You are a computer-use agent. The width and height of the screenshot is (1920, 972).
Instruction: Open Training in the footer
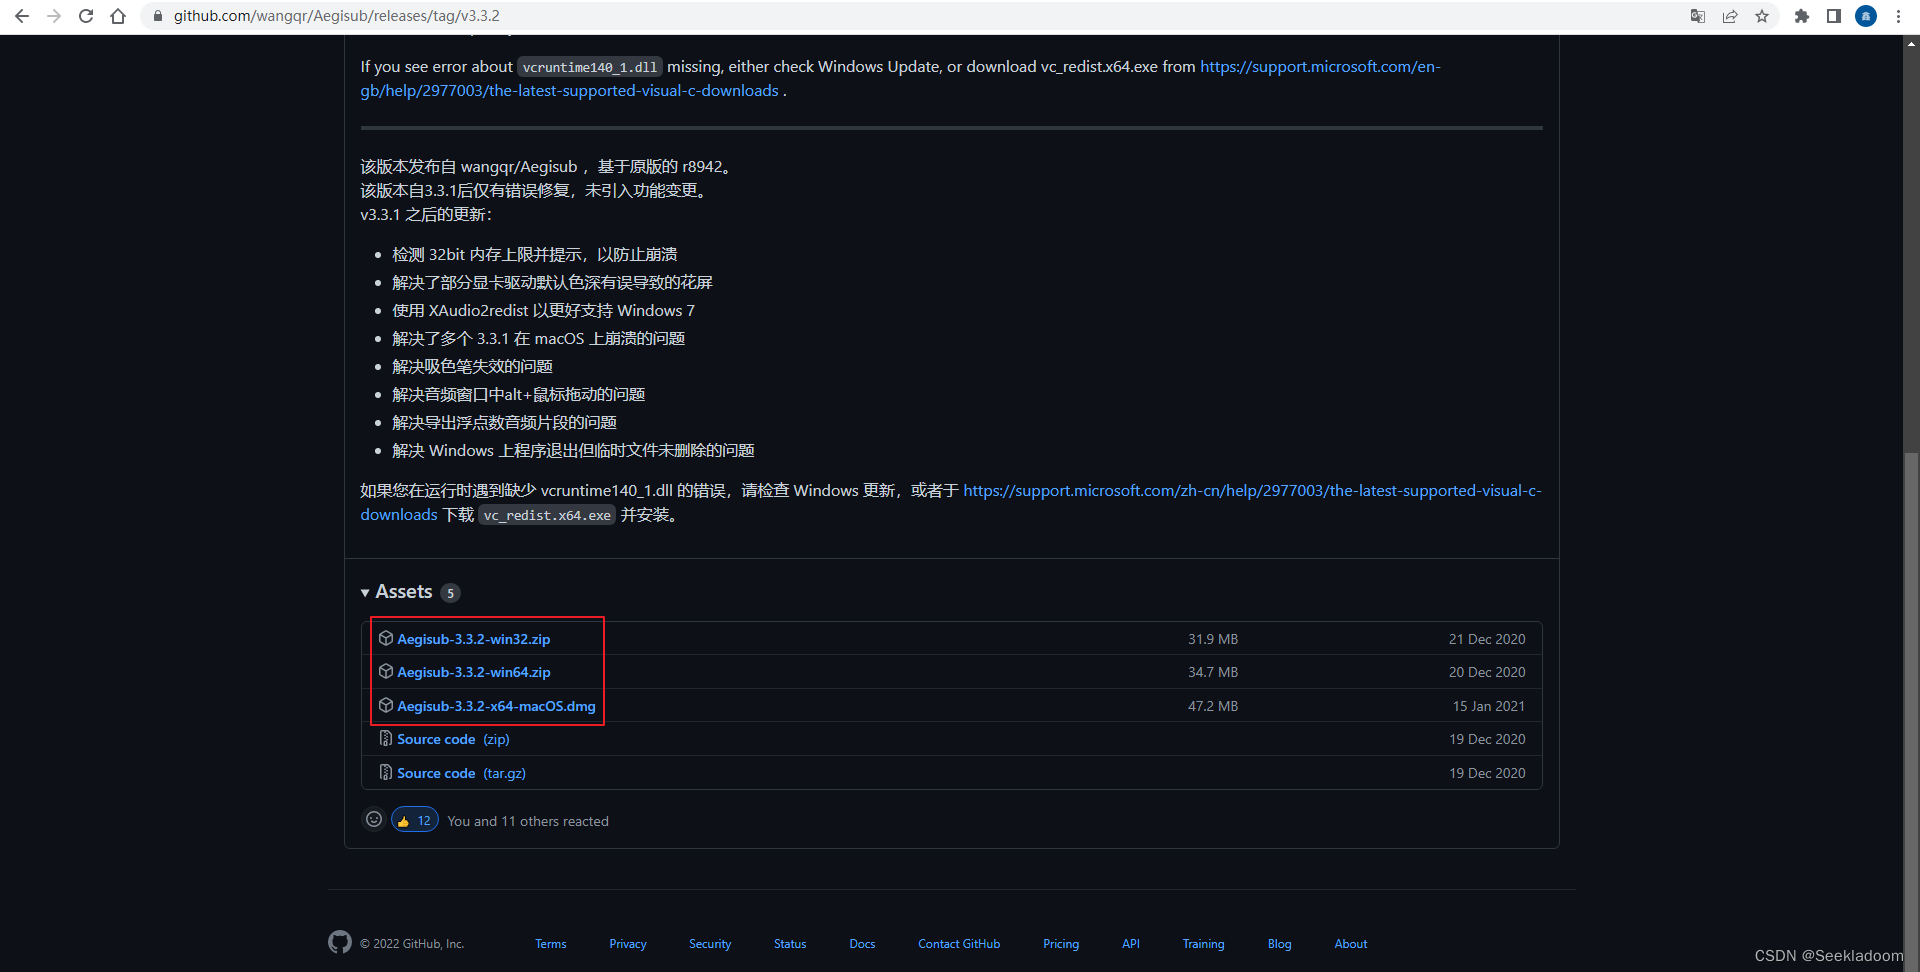1203,944
